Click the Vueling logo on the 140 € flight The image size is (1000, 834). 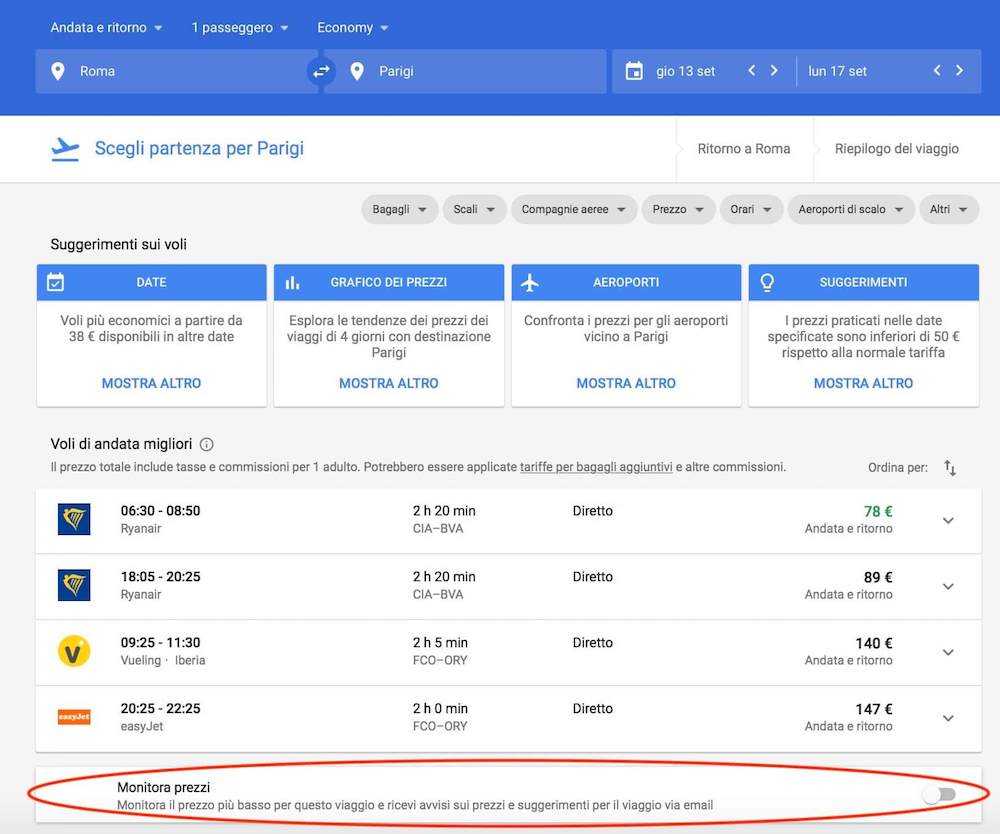click(74, 651)
